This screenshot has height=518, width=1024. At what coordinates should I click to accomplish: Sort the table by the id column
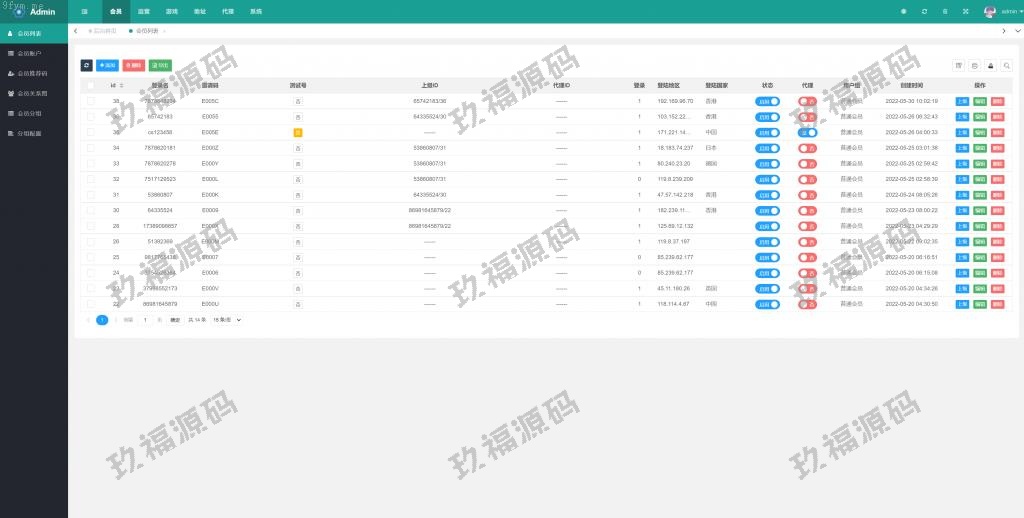[x=116, y=86]
